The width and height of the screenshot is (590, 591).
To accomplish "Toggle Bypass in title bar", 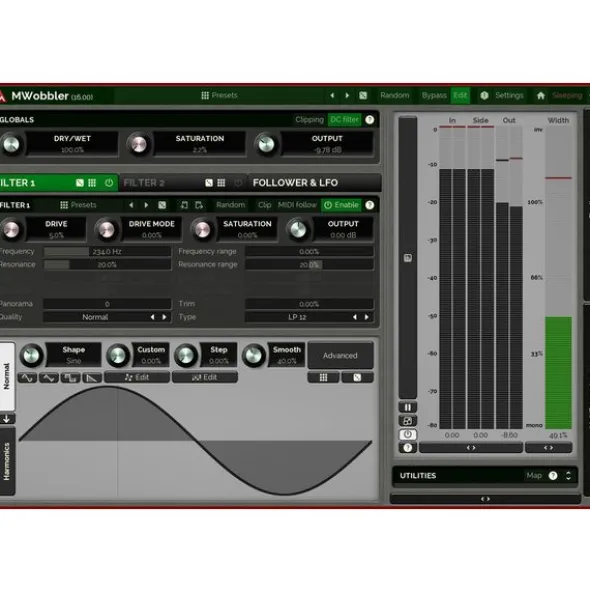I will pos(434,96).
